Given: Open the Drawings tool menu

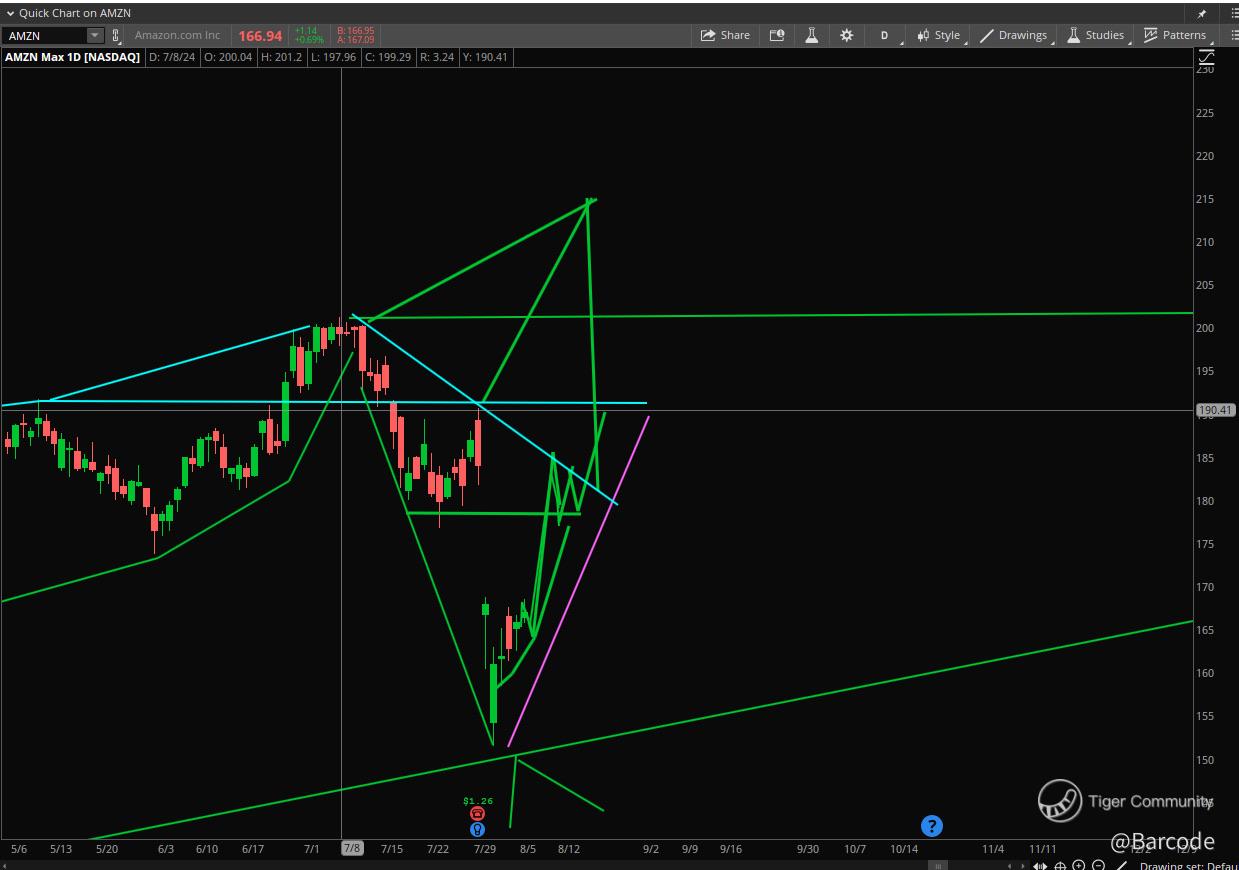Looking at the screenshot, I should pyautogui.click(x=1014, y=35).
